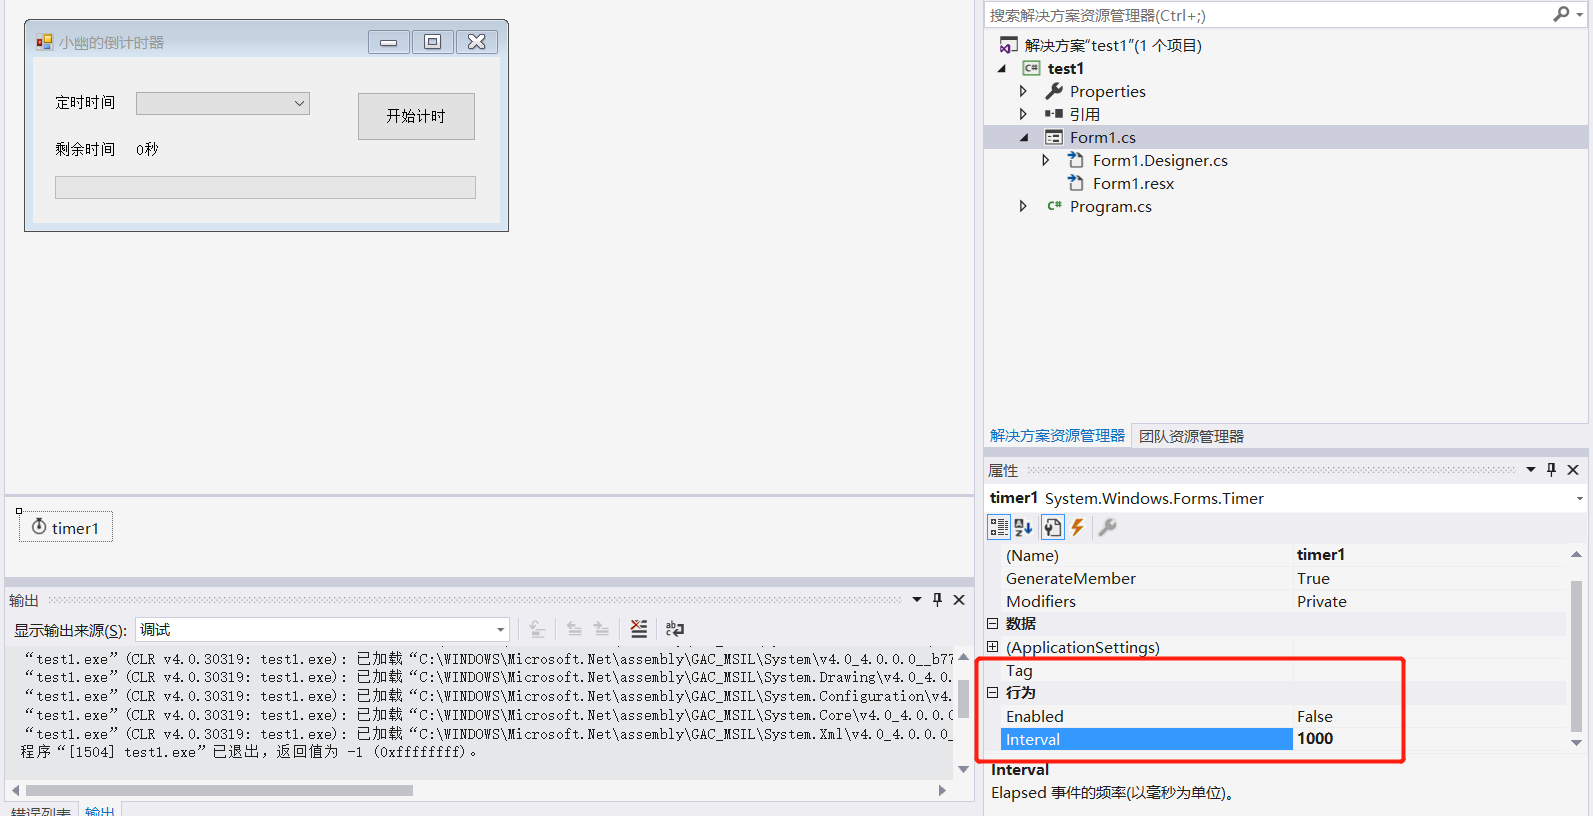1593x816 pixels.
Task: Click the 定时时间 label on the form
Action: tap(85, 103)
